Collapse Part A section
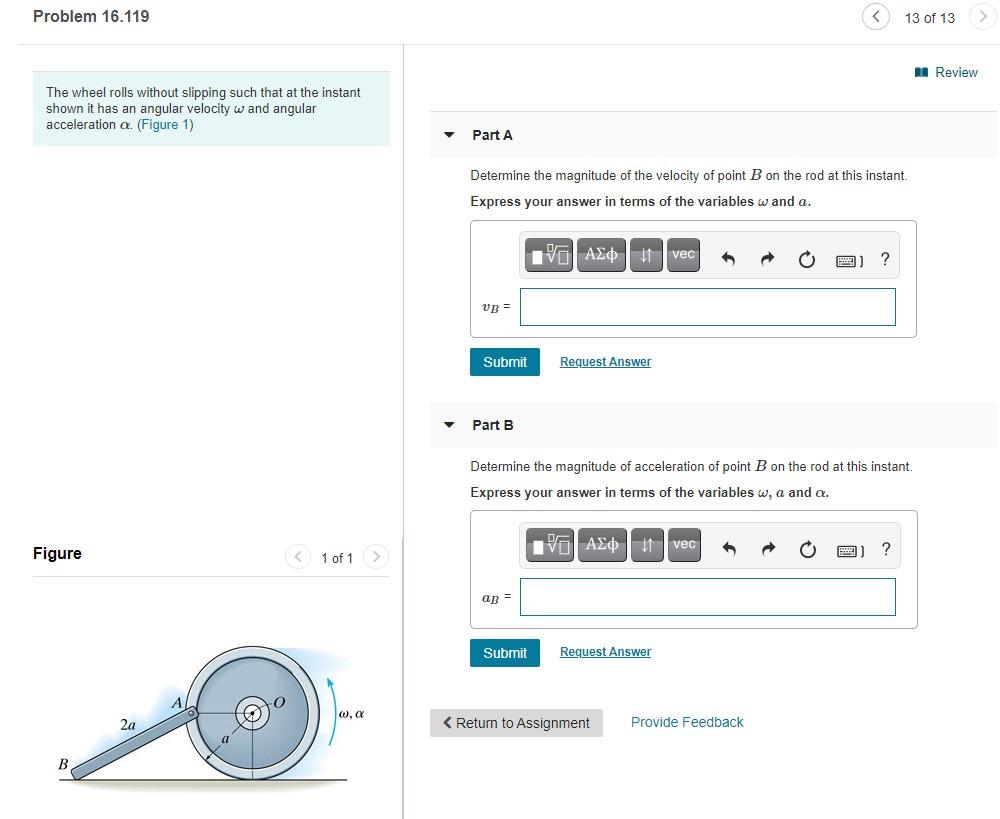 pyautogui.click(x=449, y=135)
